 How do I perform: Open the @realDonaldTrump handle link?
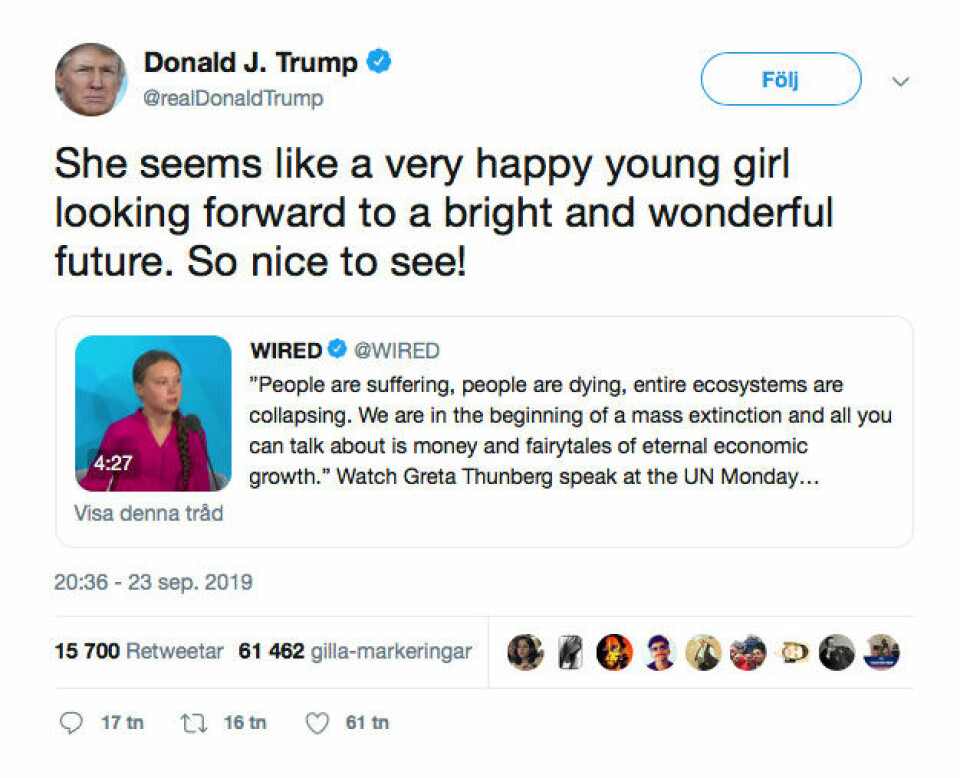(233, 98)
